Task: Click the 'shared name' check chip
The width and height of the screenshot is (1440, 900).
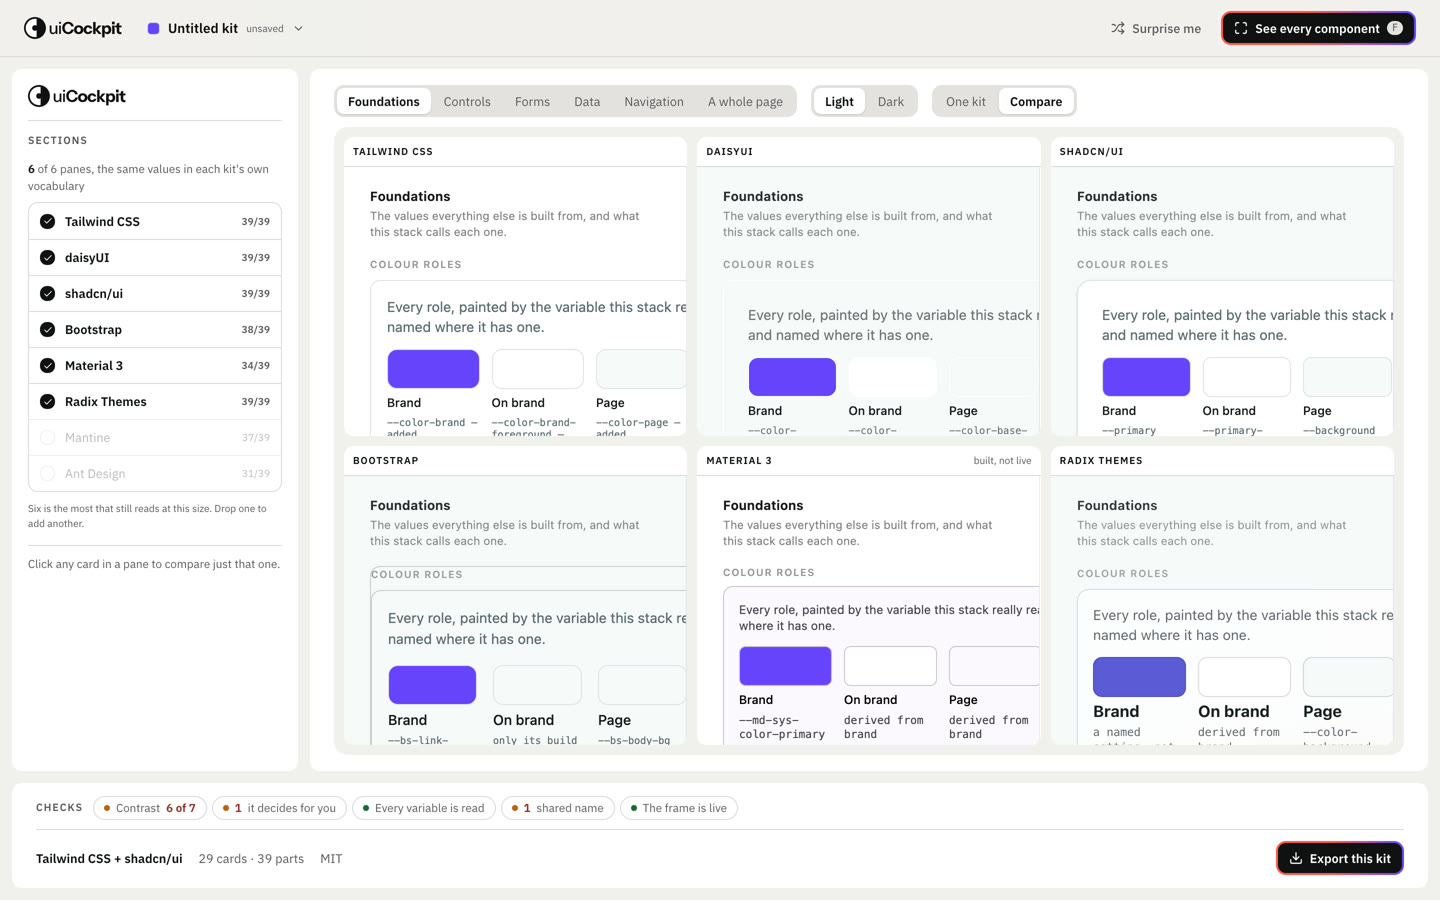Action: (x=558, y=808)
